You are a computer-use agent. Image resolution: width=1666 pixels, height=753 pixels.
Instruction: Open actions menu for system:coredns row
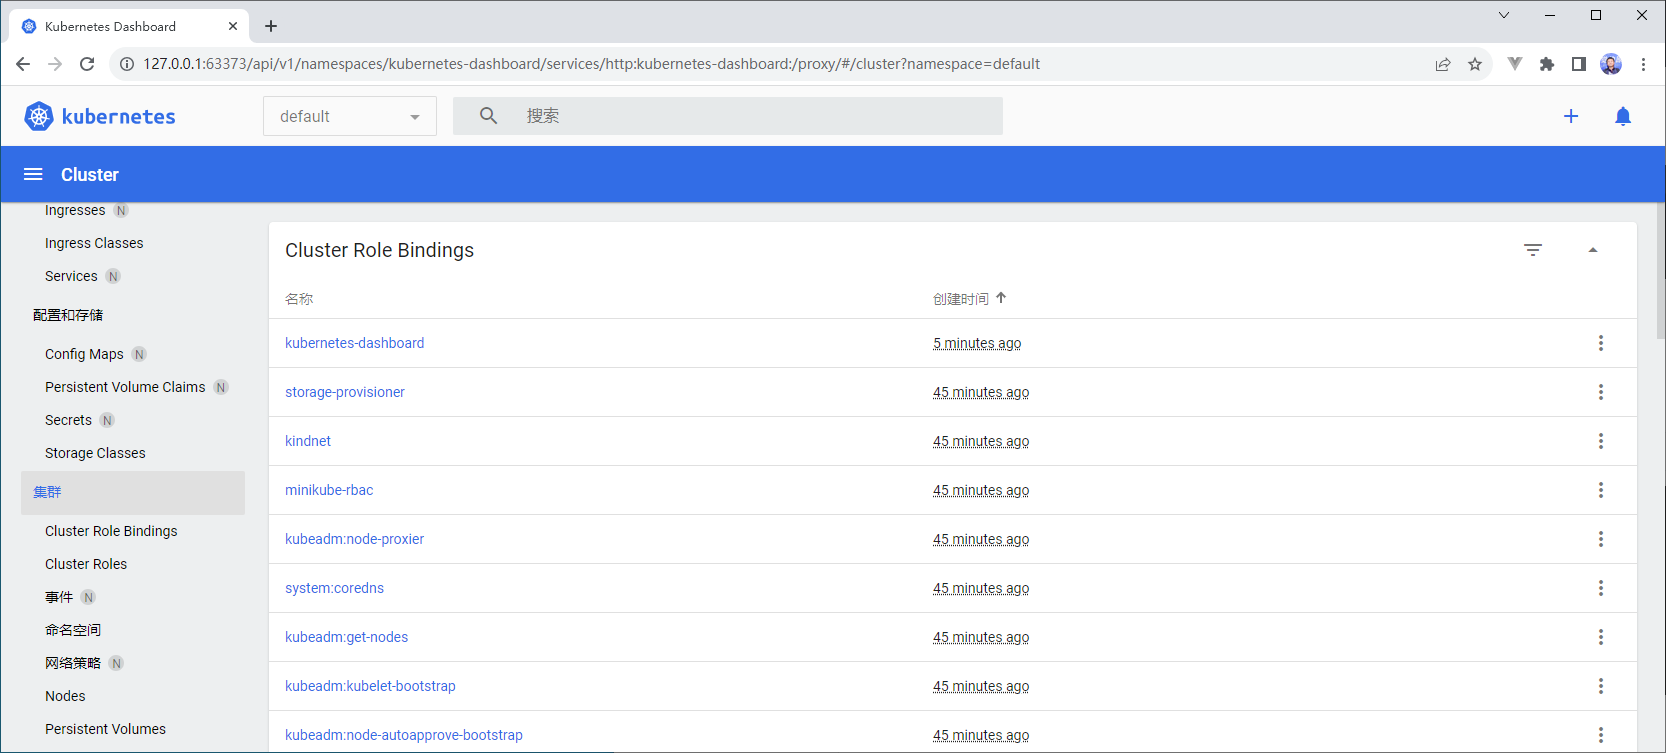[x=1601, y=588]
